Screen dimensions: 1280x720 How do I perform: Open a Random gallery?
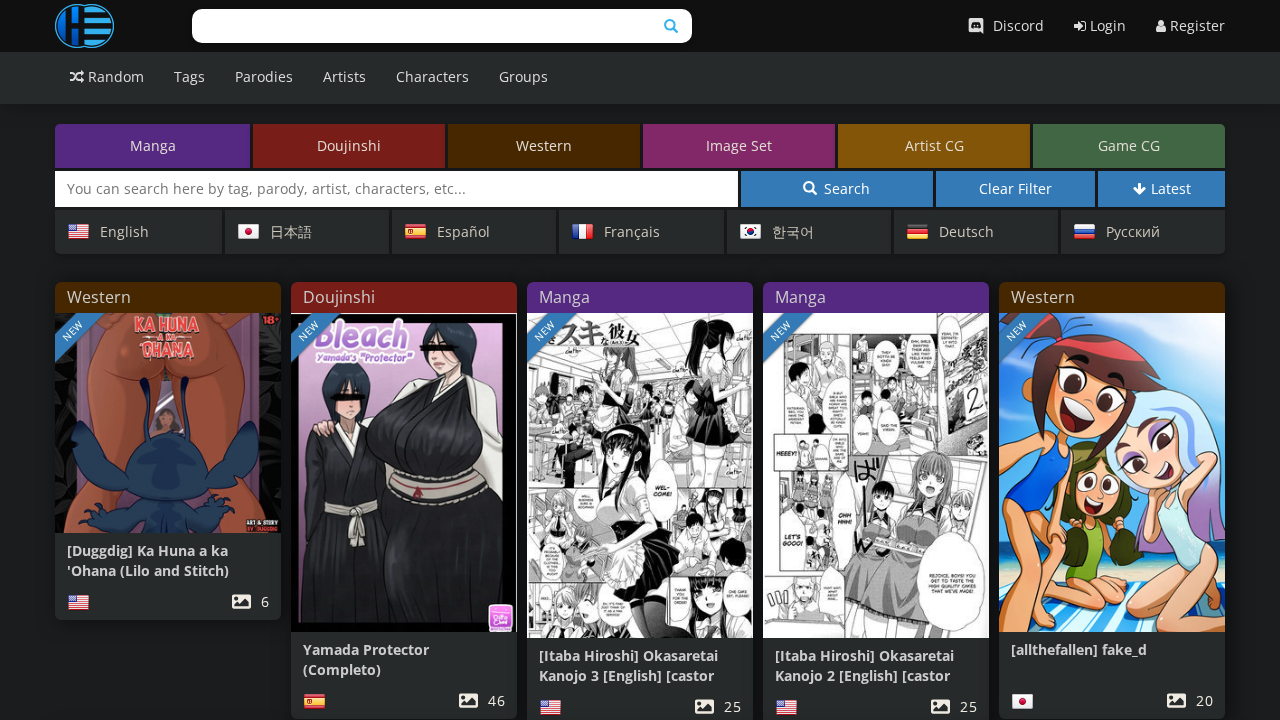pyautogui.click(x=107, y=77)
